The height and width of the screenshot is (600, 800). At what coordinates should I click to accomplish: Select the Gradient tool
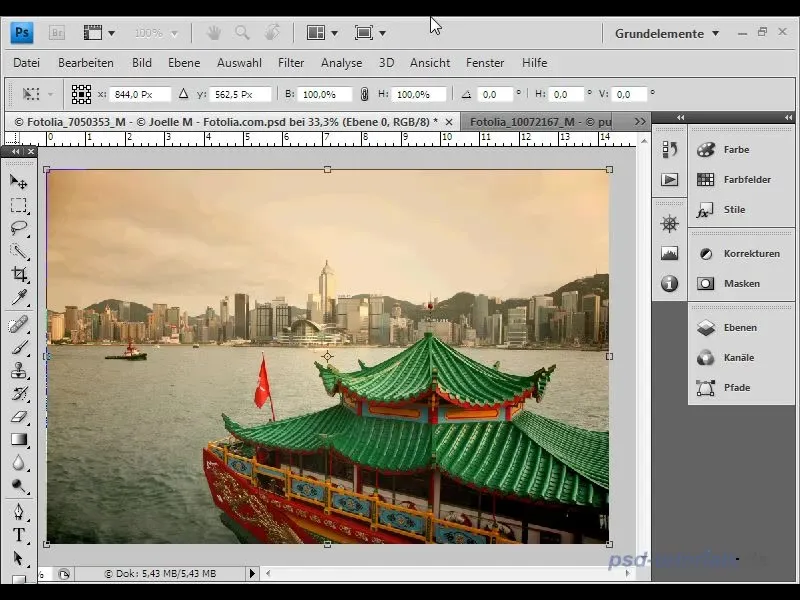pos(19,439)
